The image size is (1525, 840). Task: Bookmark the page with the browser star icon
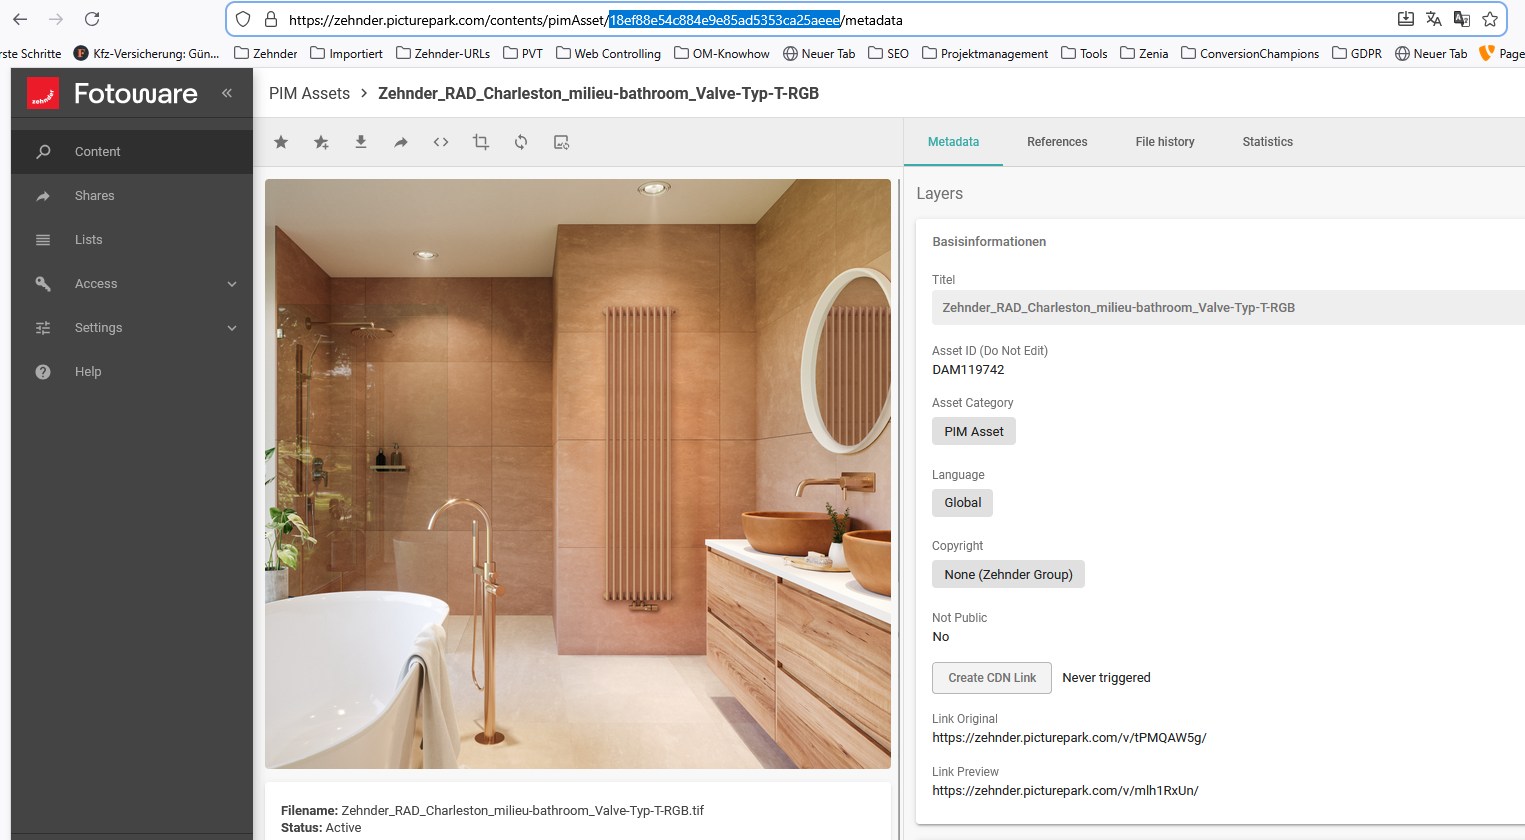1489,19
